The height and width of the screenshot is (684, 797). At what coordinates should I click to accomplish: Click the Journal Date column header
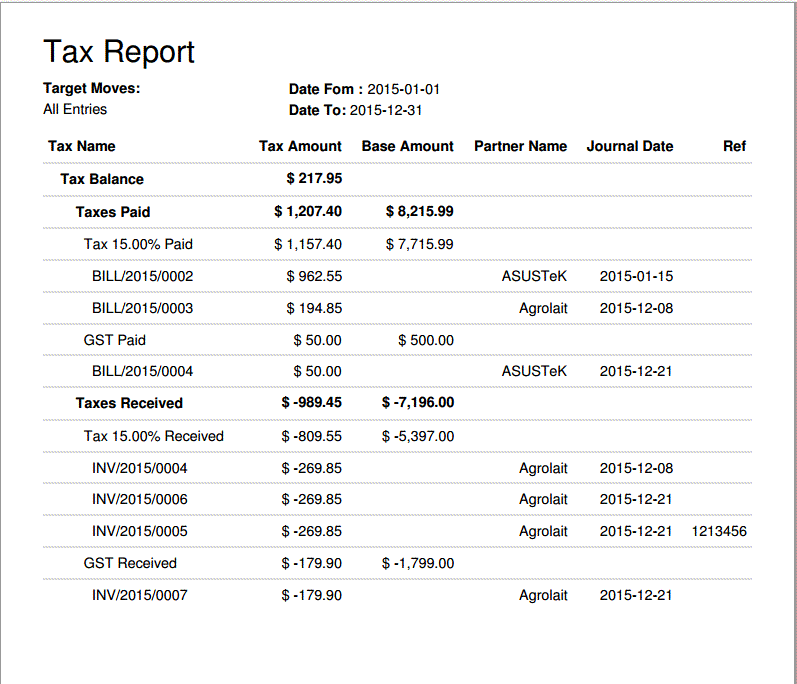629,146
